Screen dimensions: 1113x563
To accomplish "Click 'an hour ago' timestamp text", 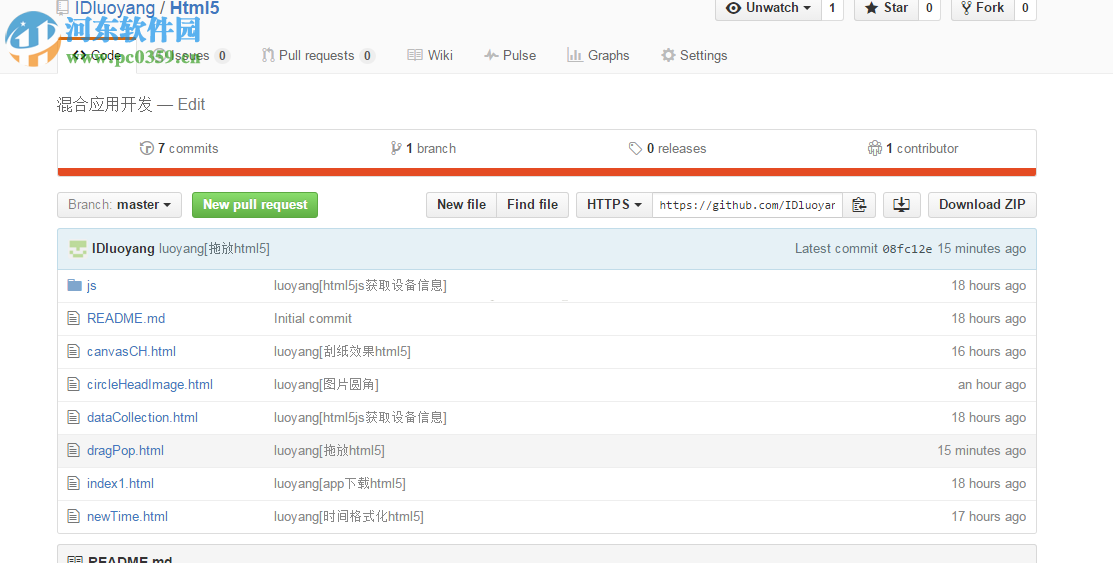I will tap(992, 384).
